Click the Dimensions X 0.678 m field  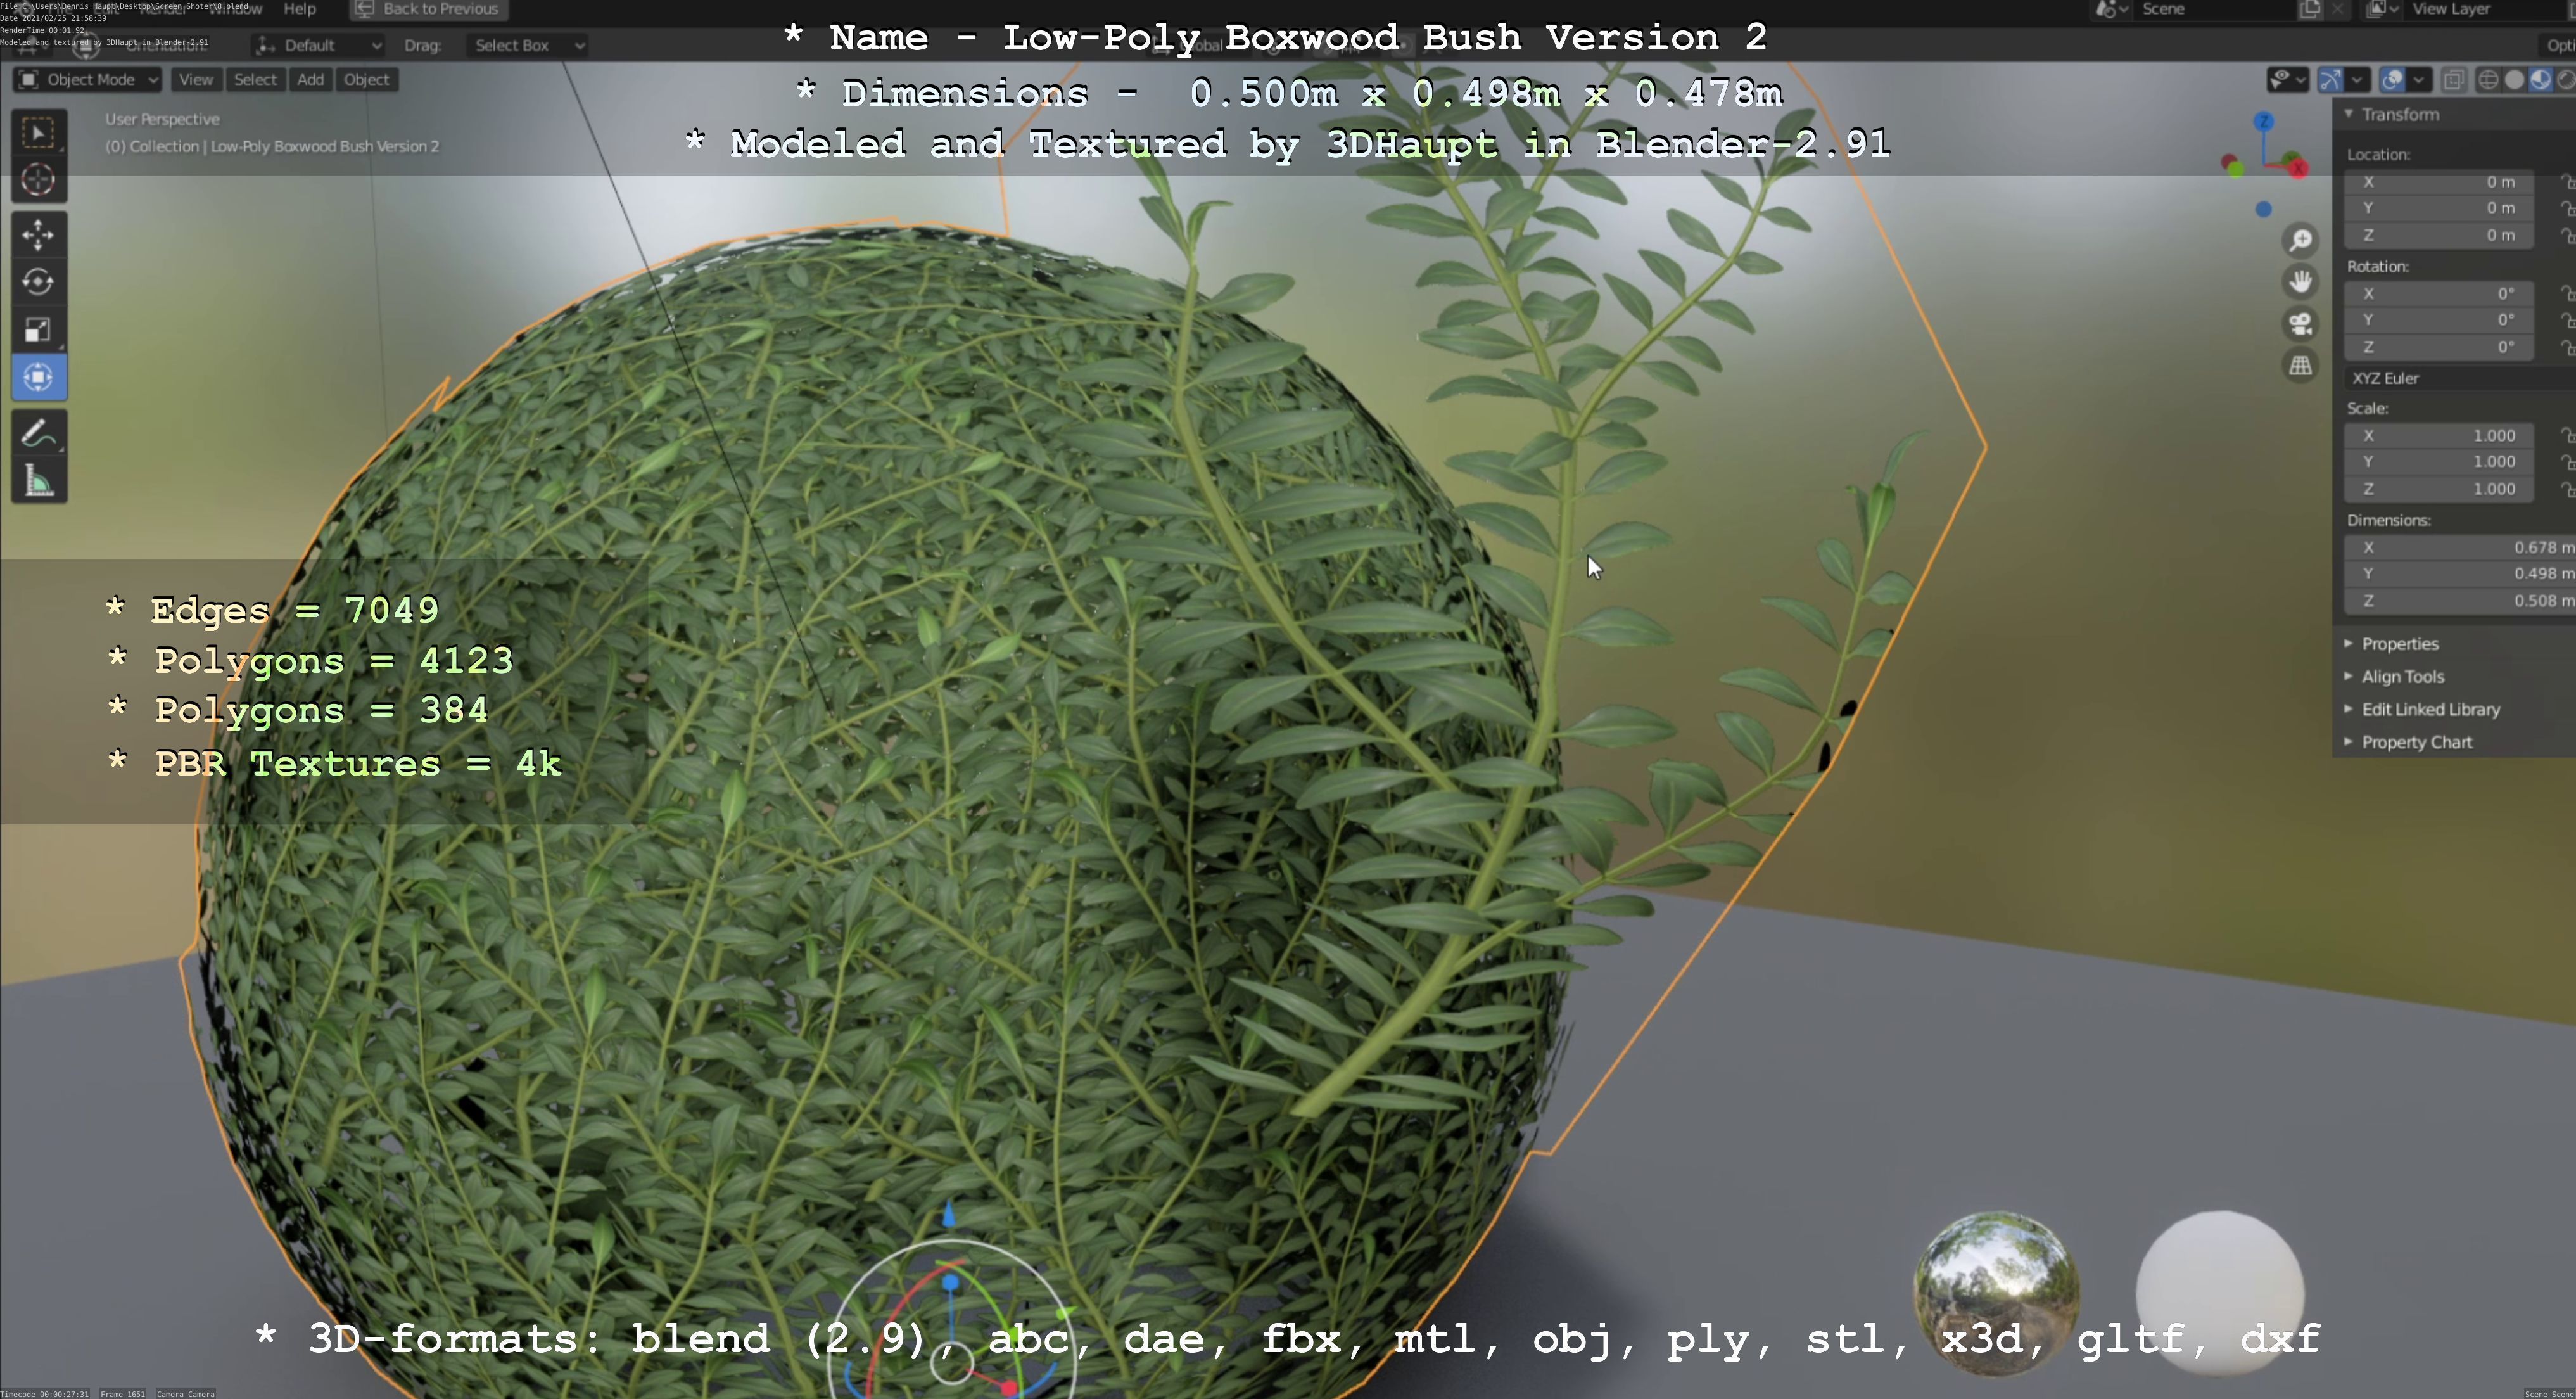2460,548
